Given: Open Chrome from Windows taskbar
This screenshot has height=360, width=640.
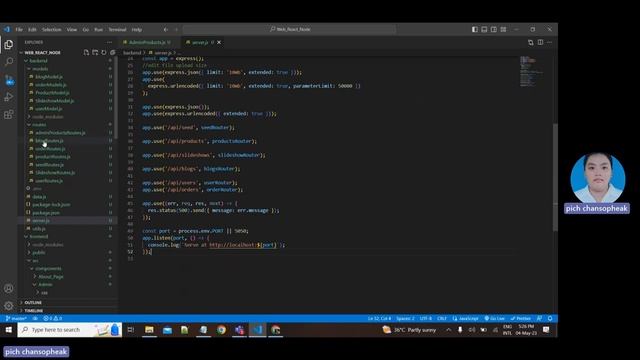Looking at the screenshot, I should tap(221, 330).
